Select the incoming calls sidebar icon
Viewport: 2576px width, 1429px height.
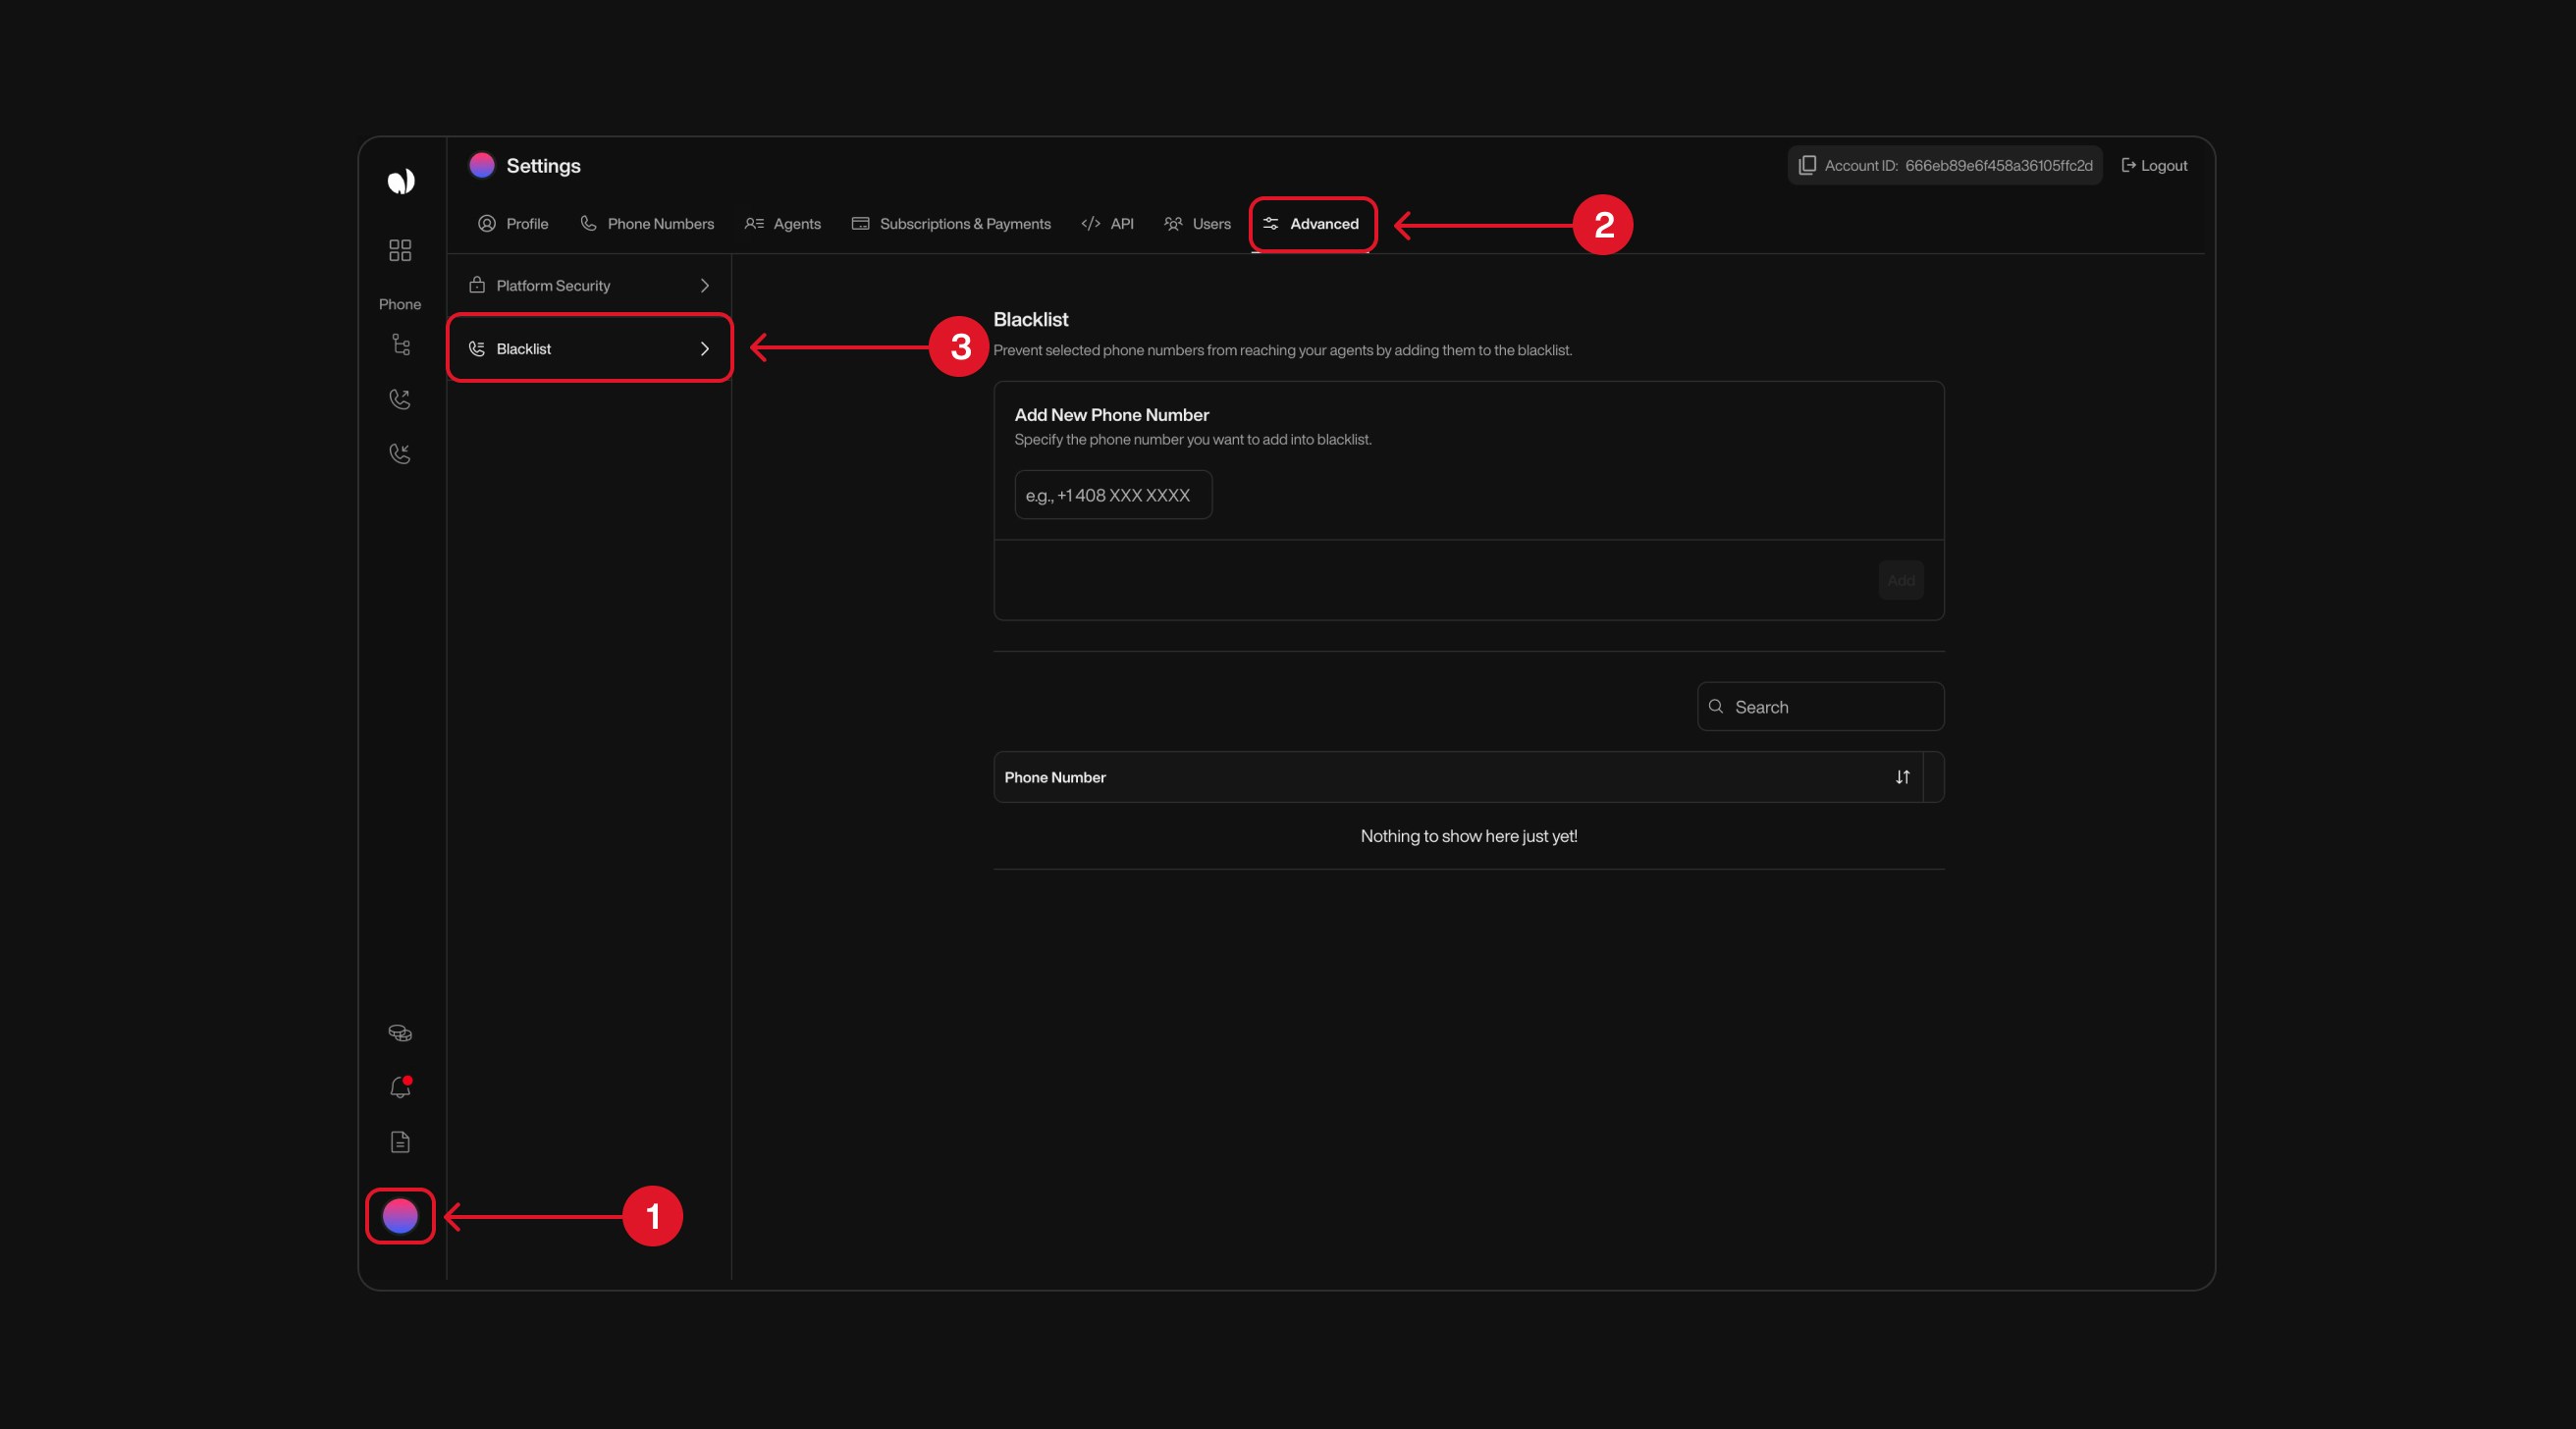400,453
